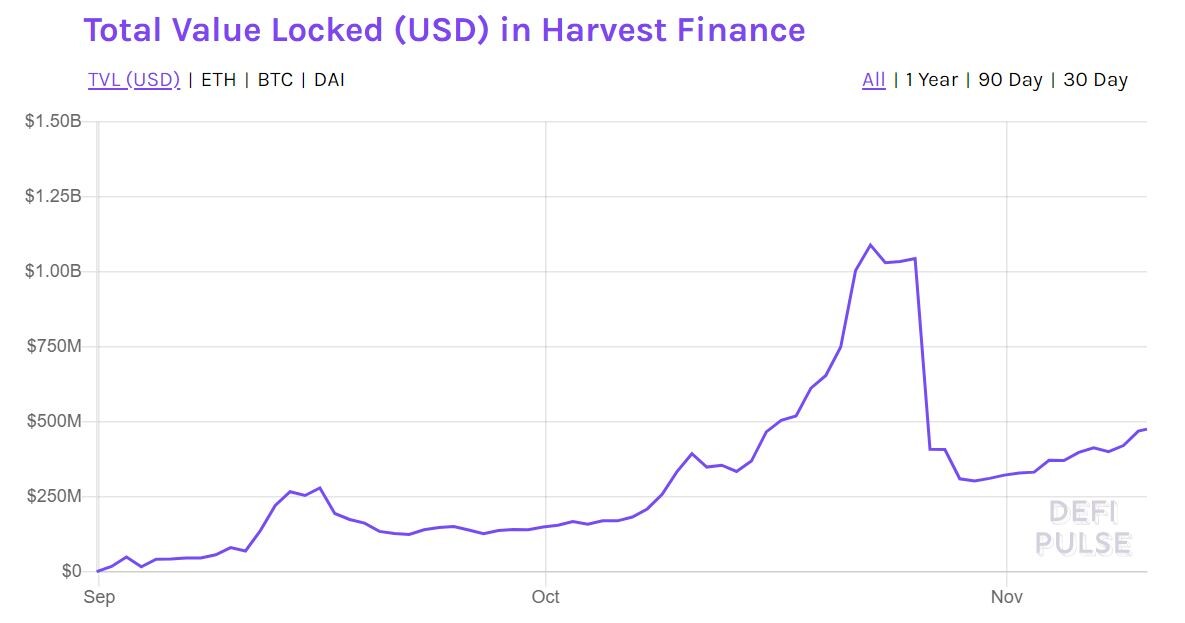
Task: Choose the All time range
Action: pos(874,80)
